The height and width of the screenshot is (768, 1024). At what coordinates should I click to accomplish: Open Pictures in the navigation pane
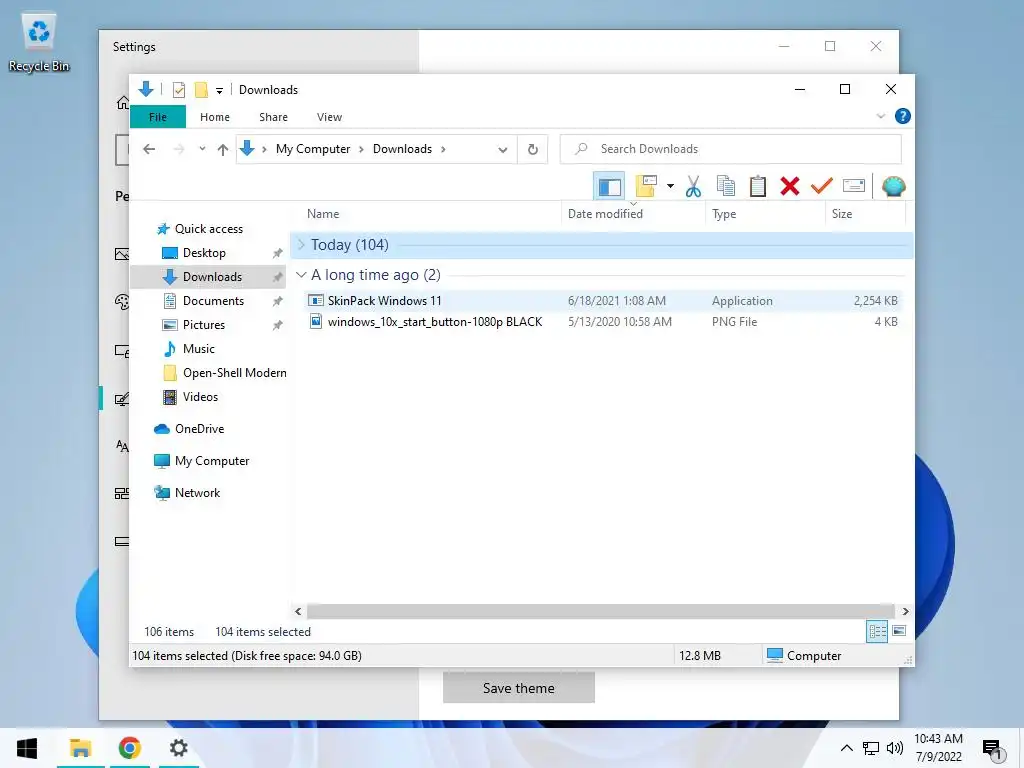coord(203,325)
